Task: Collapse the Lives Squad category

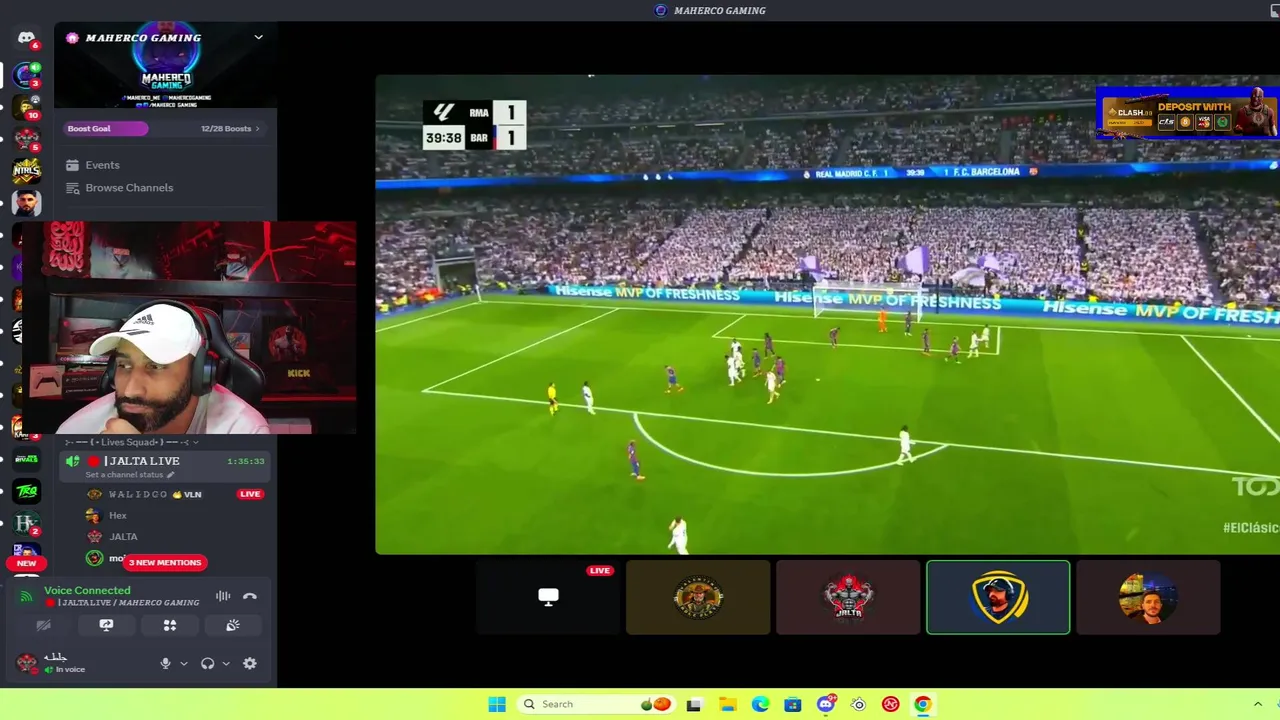Action: tap(131, 442)
